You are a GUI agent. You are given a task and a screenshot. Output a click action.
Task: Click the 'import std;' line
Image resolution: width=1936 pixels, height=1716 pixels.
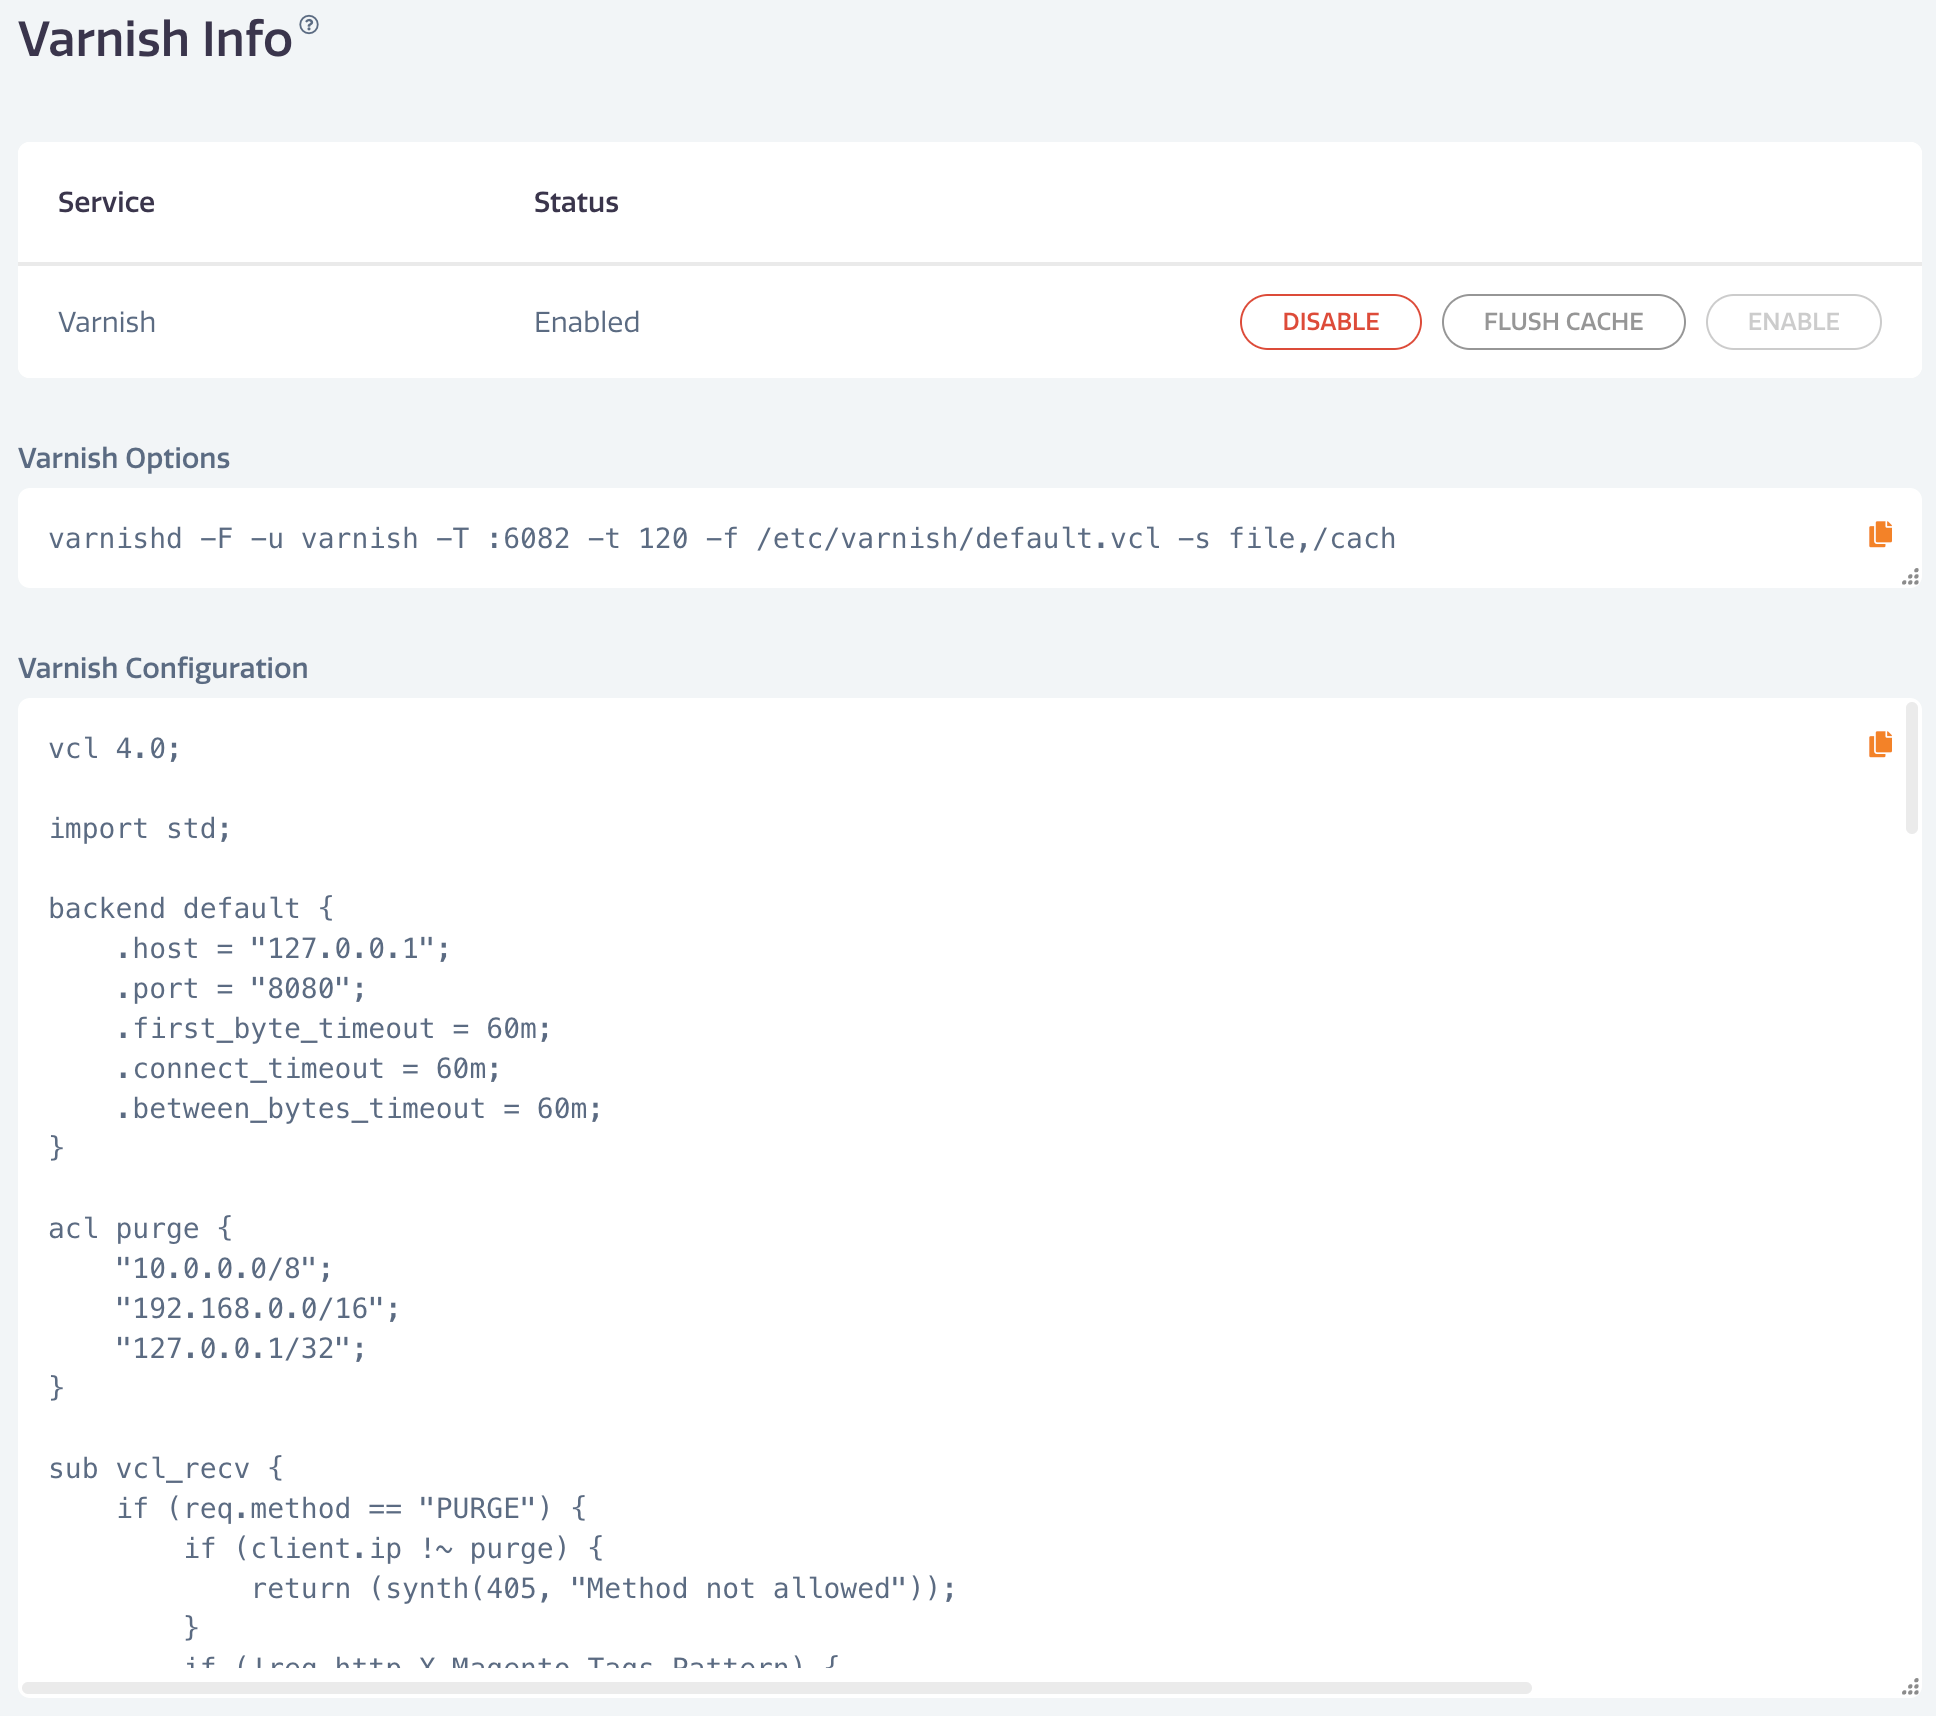point(140,829)
